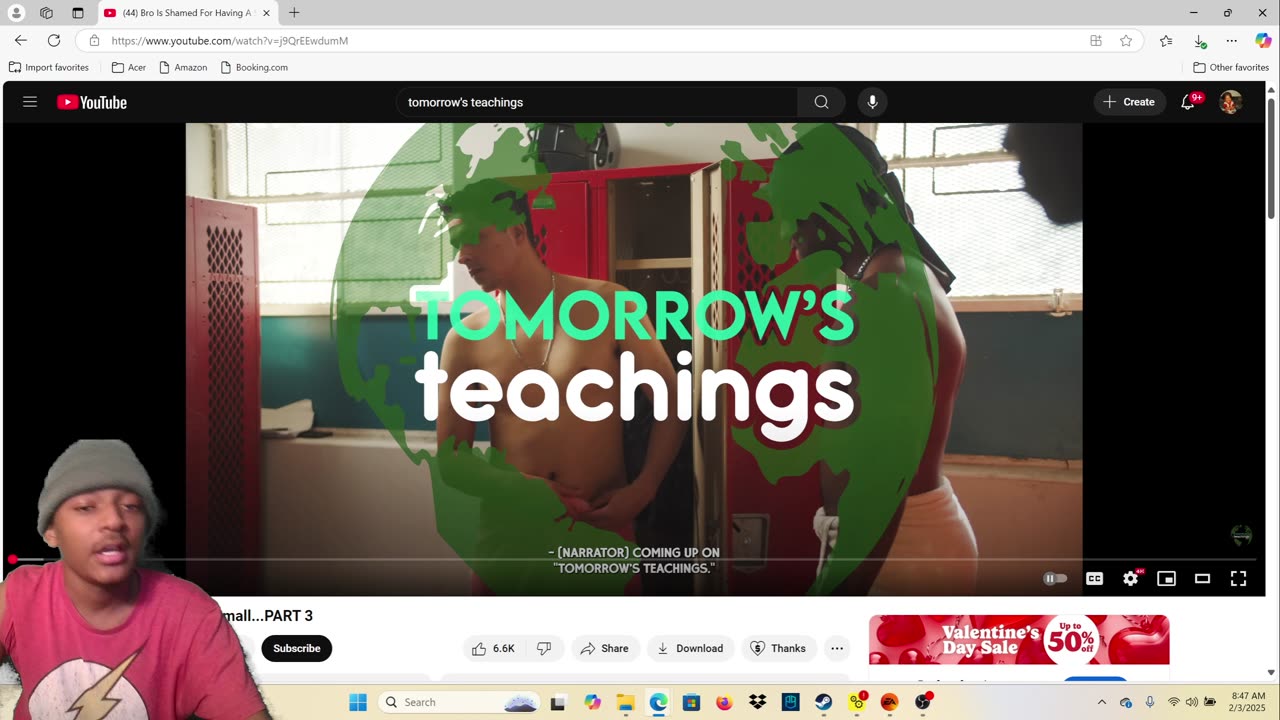
Task: Open EA app from taskbar
Action: pos(889,702)
